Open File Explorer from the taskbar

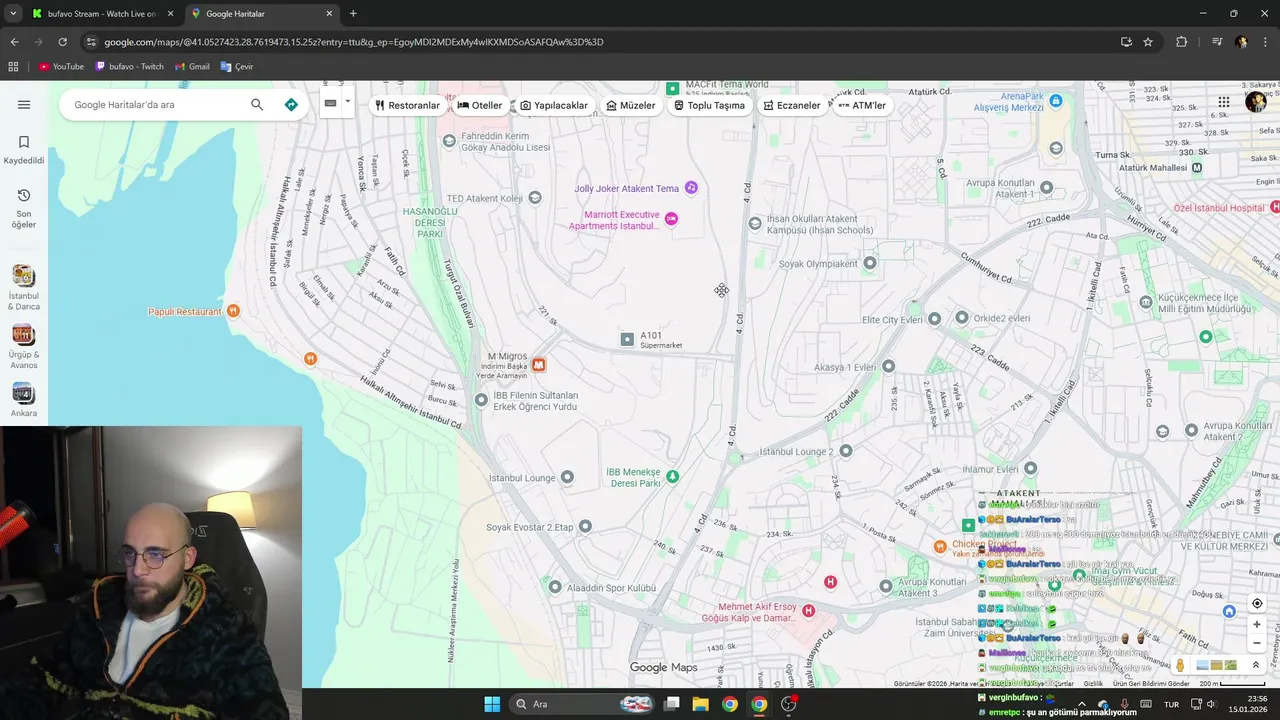(x=700, y=704)
